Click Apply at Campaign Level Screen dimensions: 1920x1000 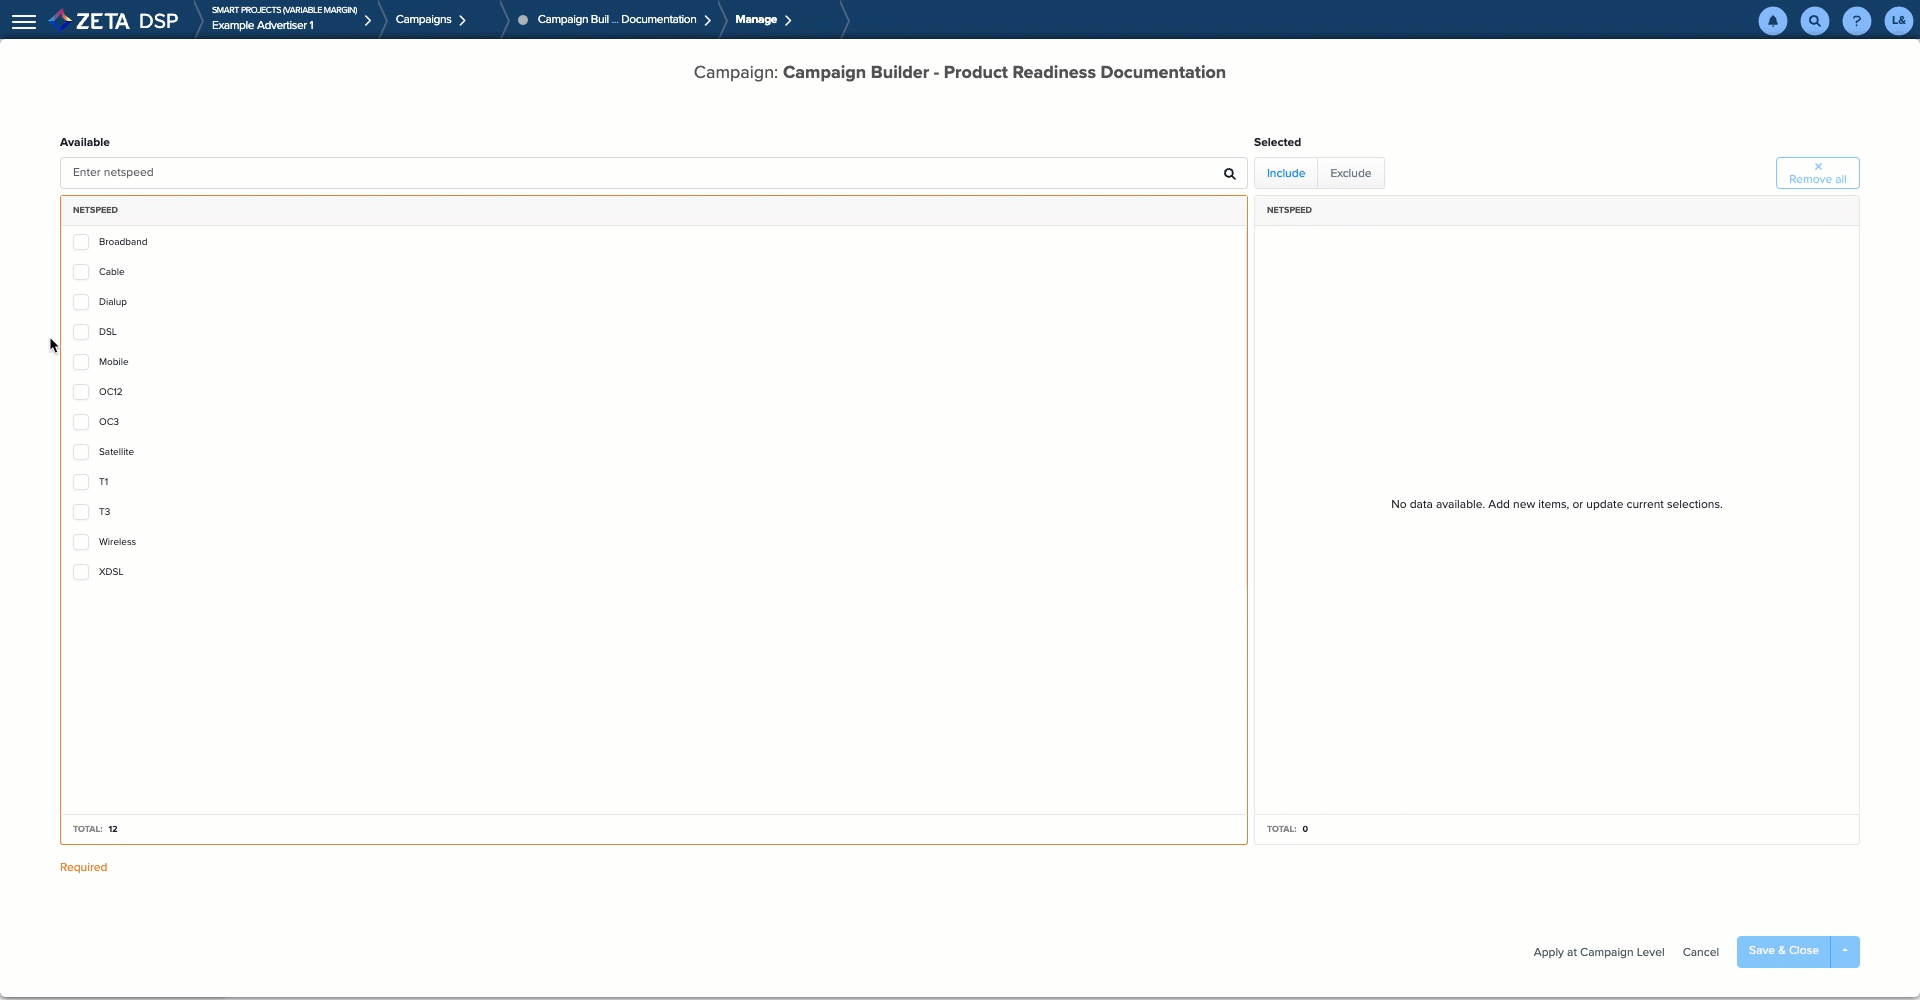[1598, 952]
